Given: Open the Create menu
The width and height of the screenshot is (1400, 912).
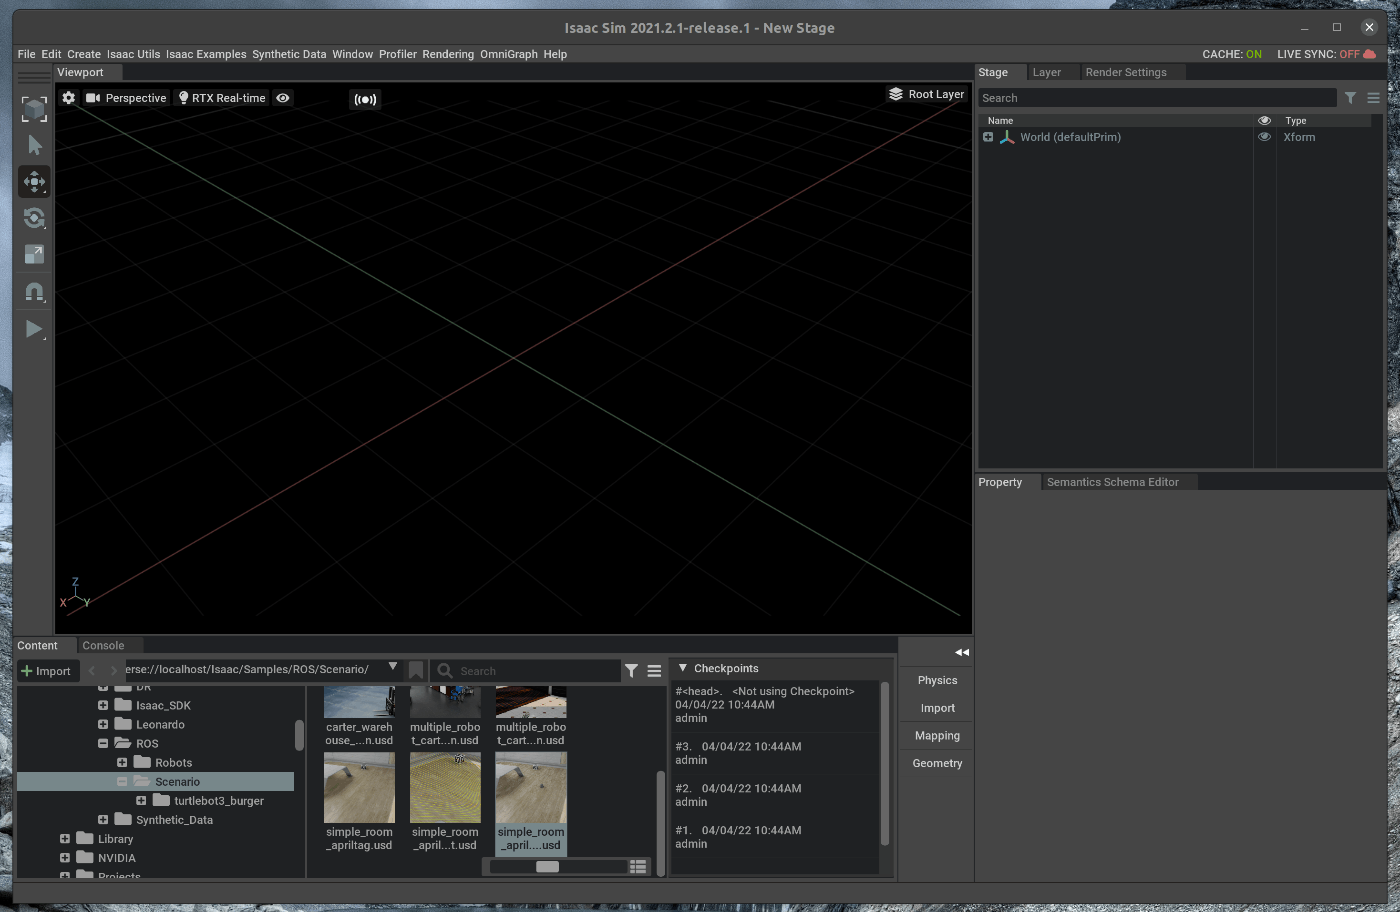Looking at the screenshot, I should (x=84, y=54).
